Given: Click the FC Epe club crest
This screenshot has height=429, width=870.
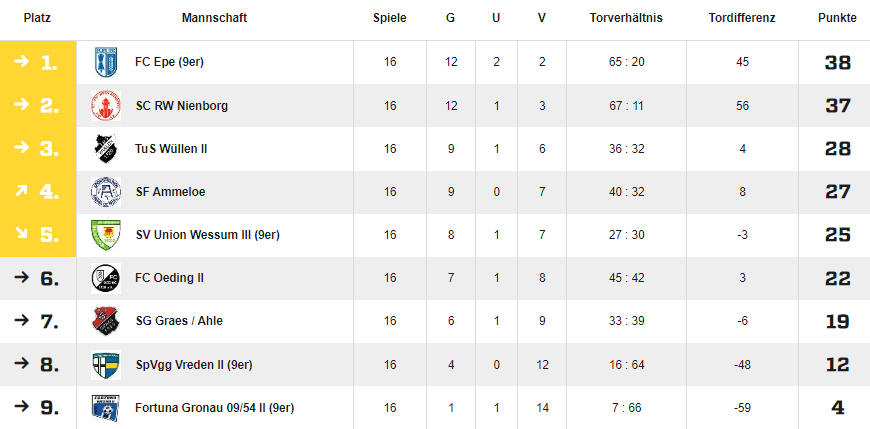Looking at the screenshot, I should pyautogui.click(x=105, y=62).
